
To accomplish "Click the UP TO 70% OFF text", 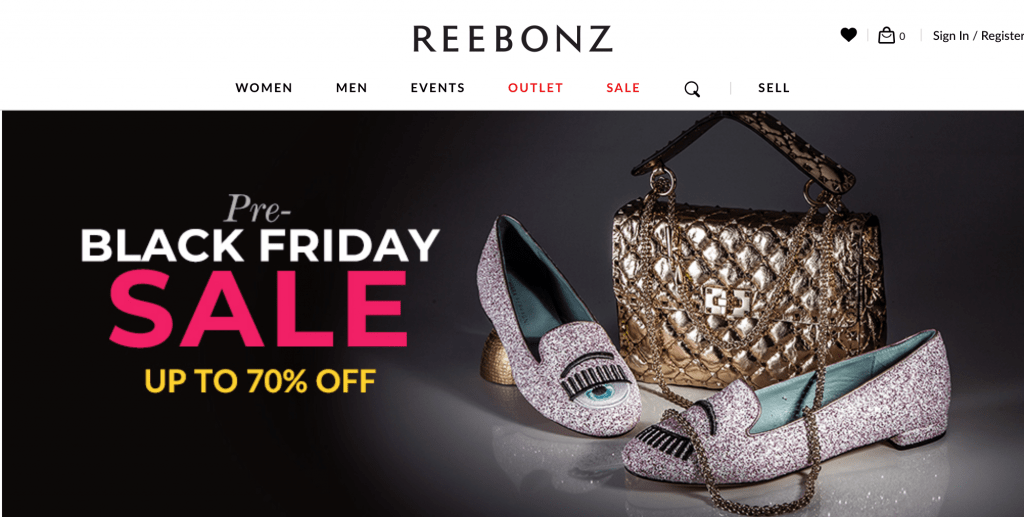I will [x=260, y=381].
